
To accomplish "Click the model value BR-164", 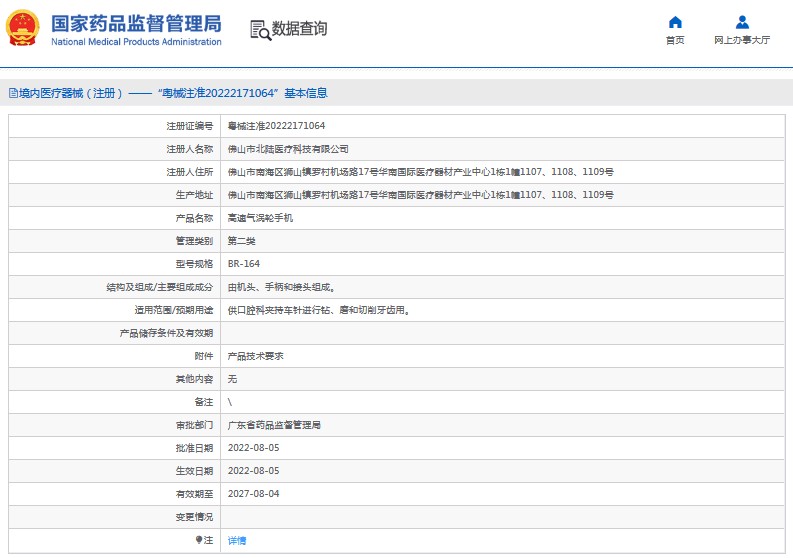I will 242,264.
